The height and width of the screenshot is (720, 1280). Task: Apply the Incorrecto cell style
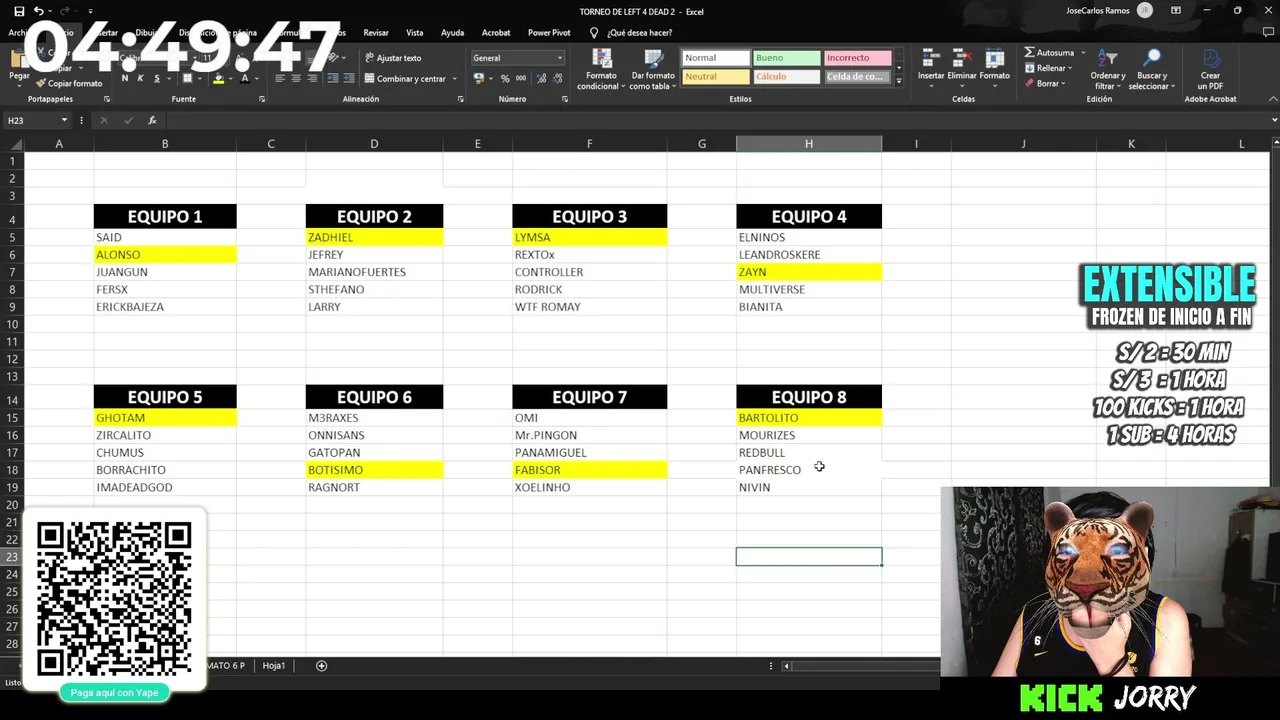point(857,58)
